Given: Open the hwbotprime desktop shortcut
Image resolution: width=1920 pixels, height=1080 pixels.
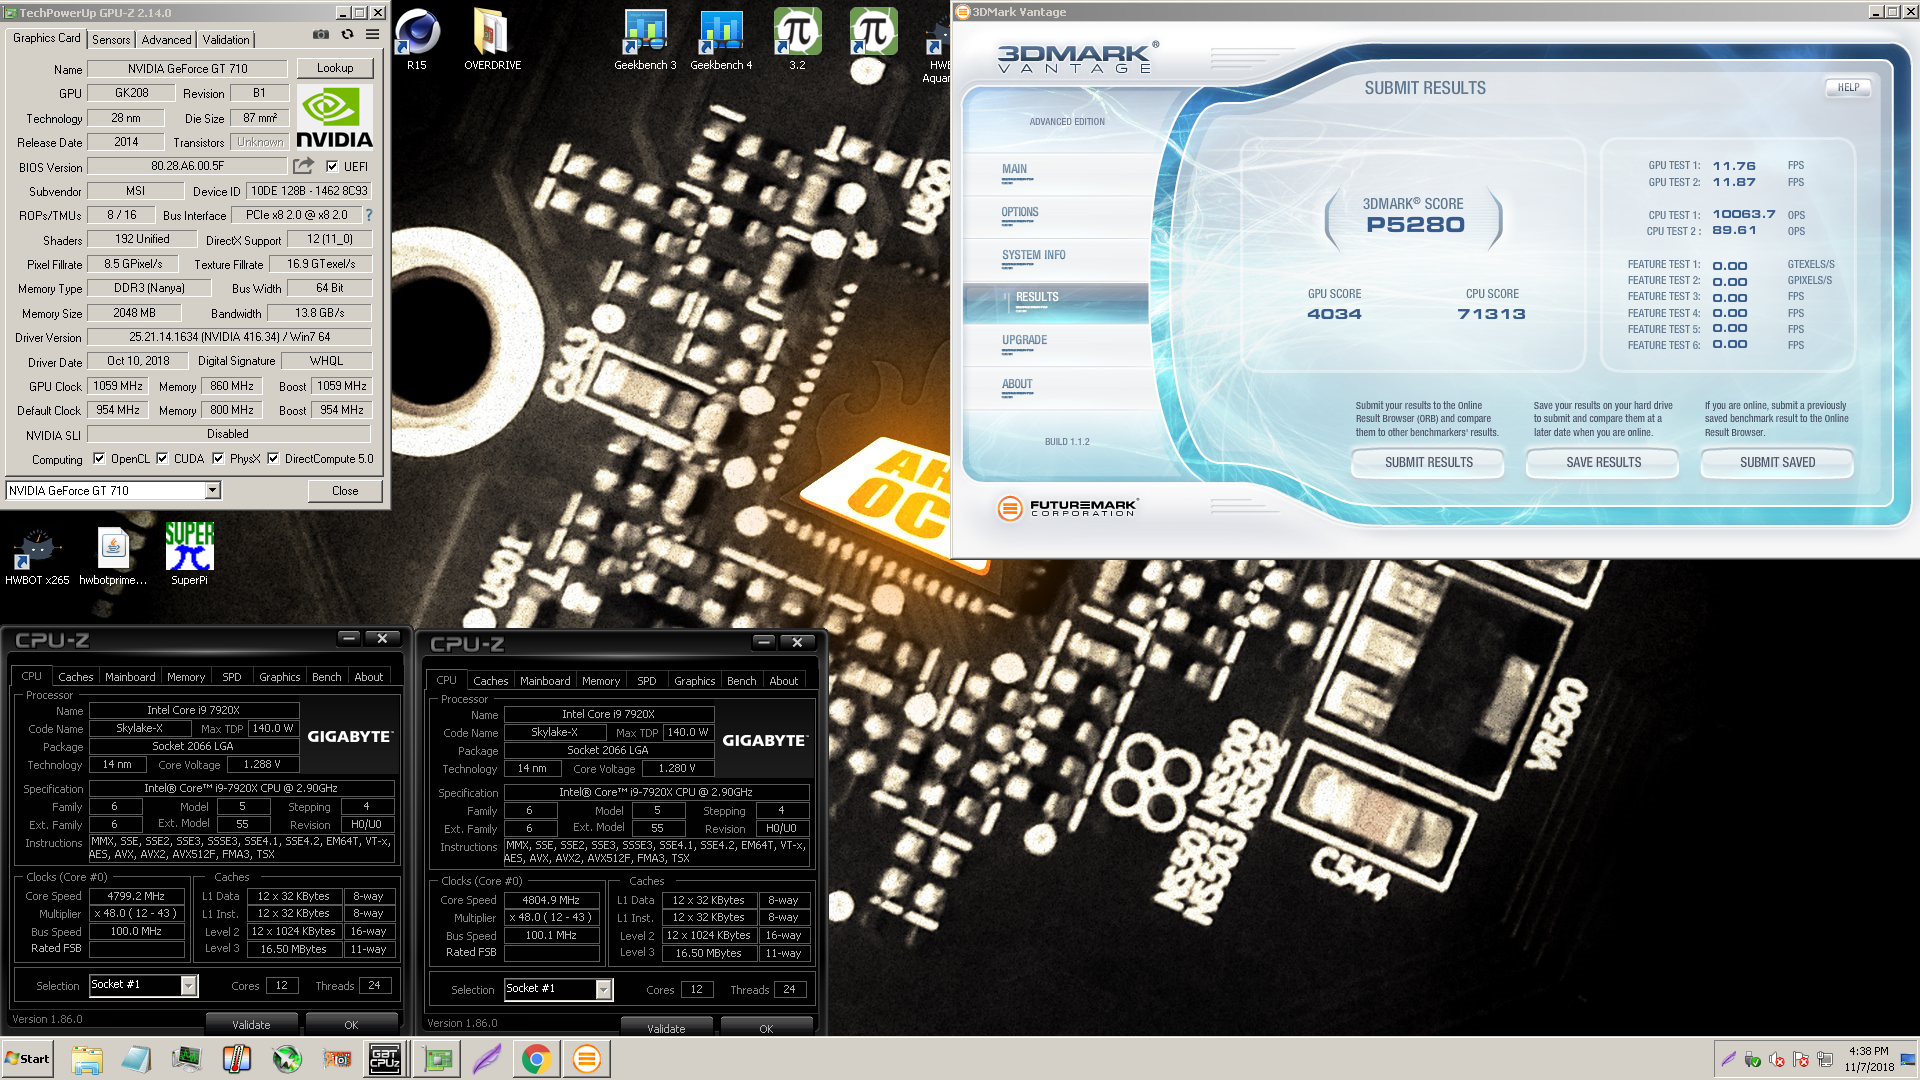Looking at the screenshot, I should point(113,555).
